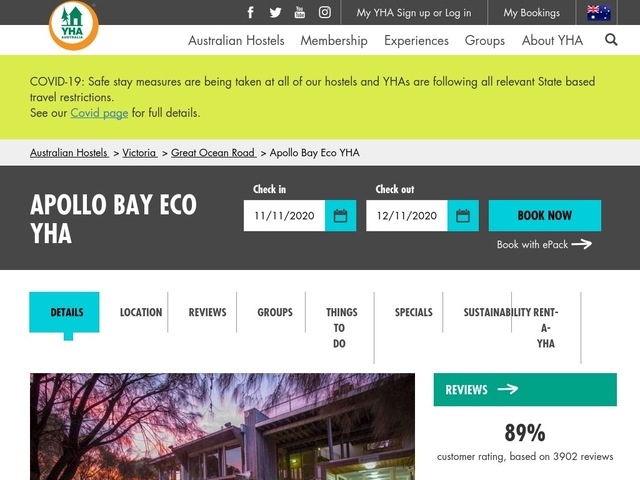Switch to the Things To Do tab
The image size is (640, 480).
341,328
